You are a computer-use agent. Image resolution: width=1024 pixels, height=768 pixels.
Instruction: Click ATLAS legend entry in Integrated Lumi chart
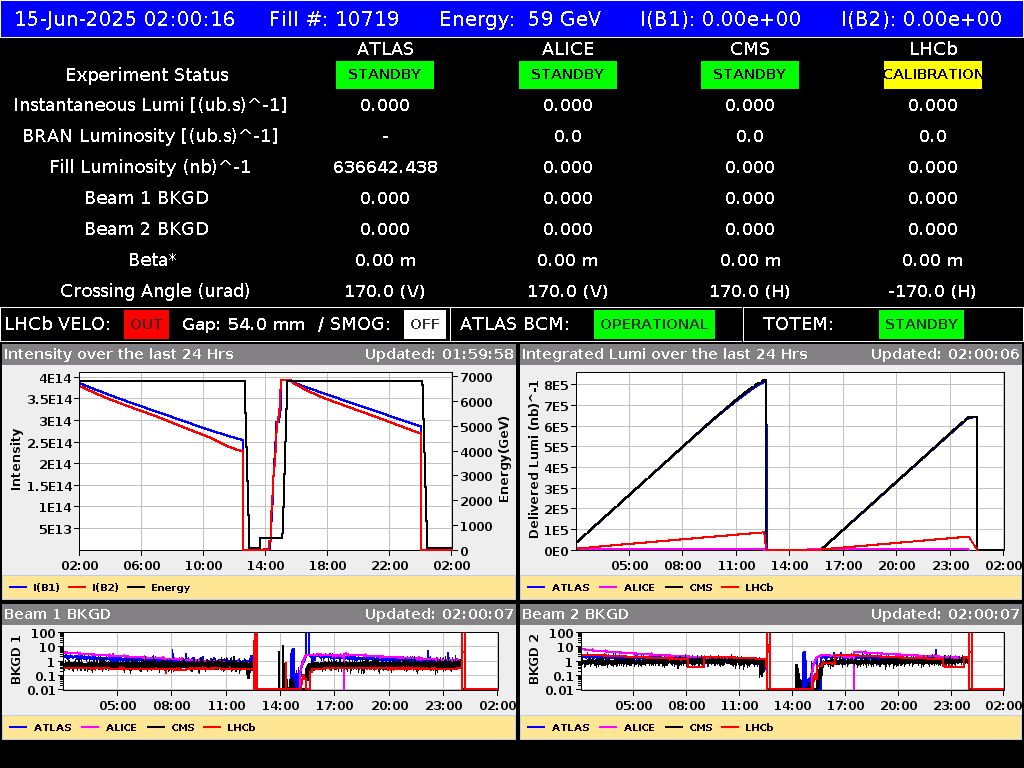coord(558,588)
